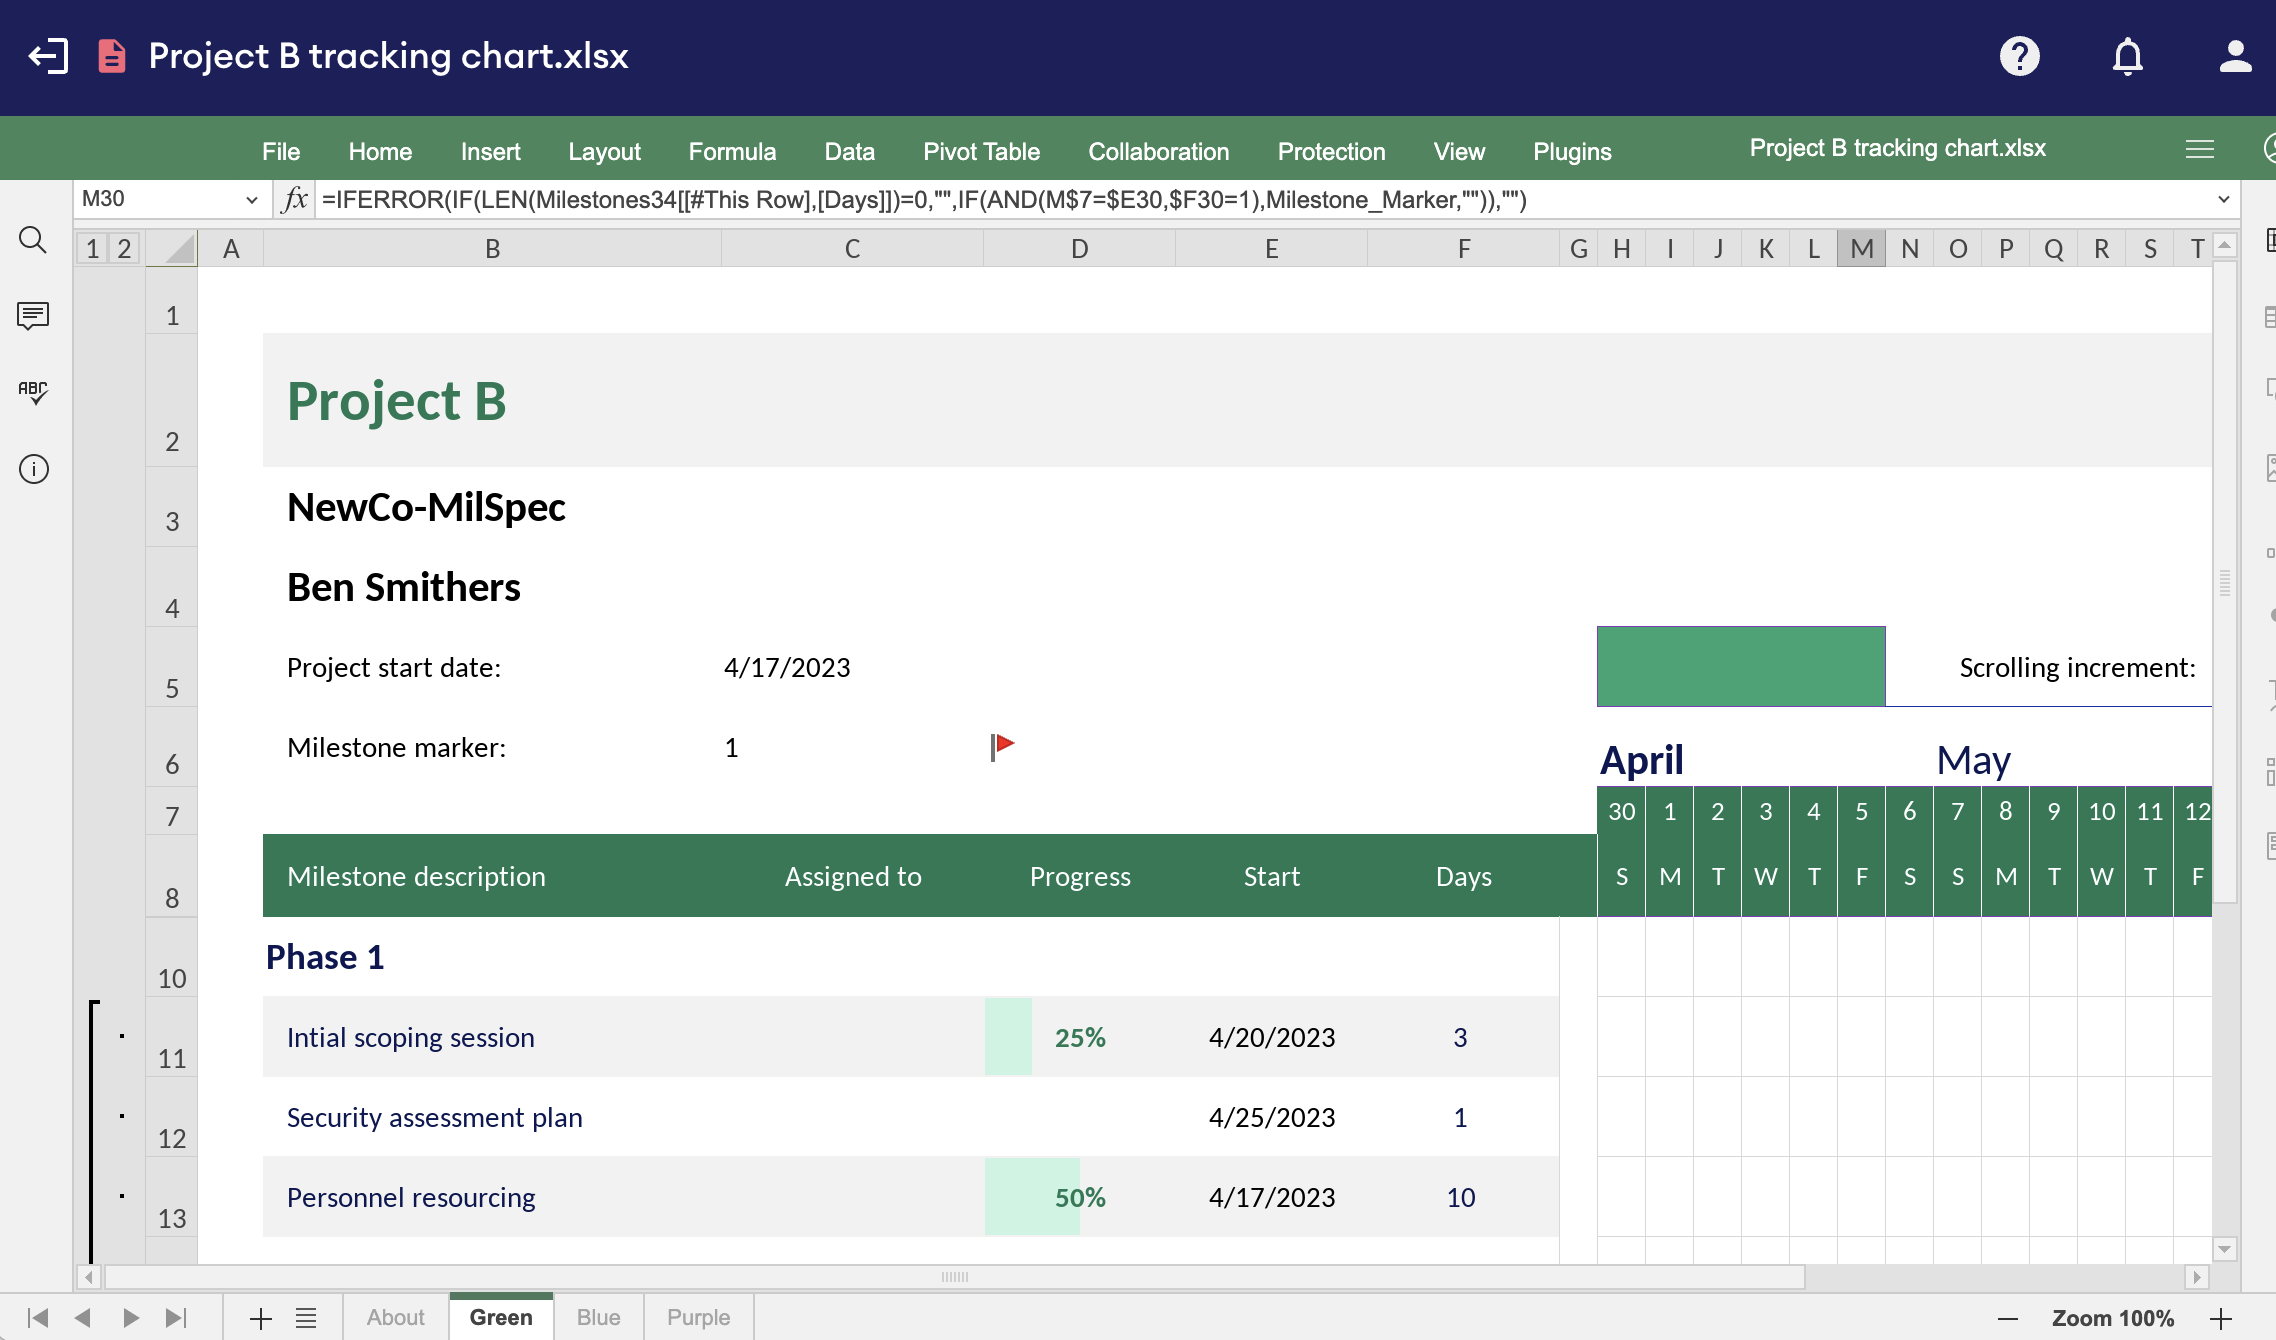Zoom out with the minus button
The height and width of the screenshot is (1340, 2276).
pyautogui.click(x=2007, y=1318)
